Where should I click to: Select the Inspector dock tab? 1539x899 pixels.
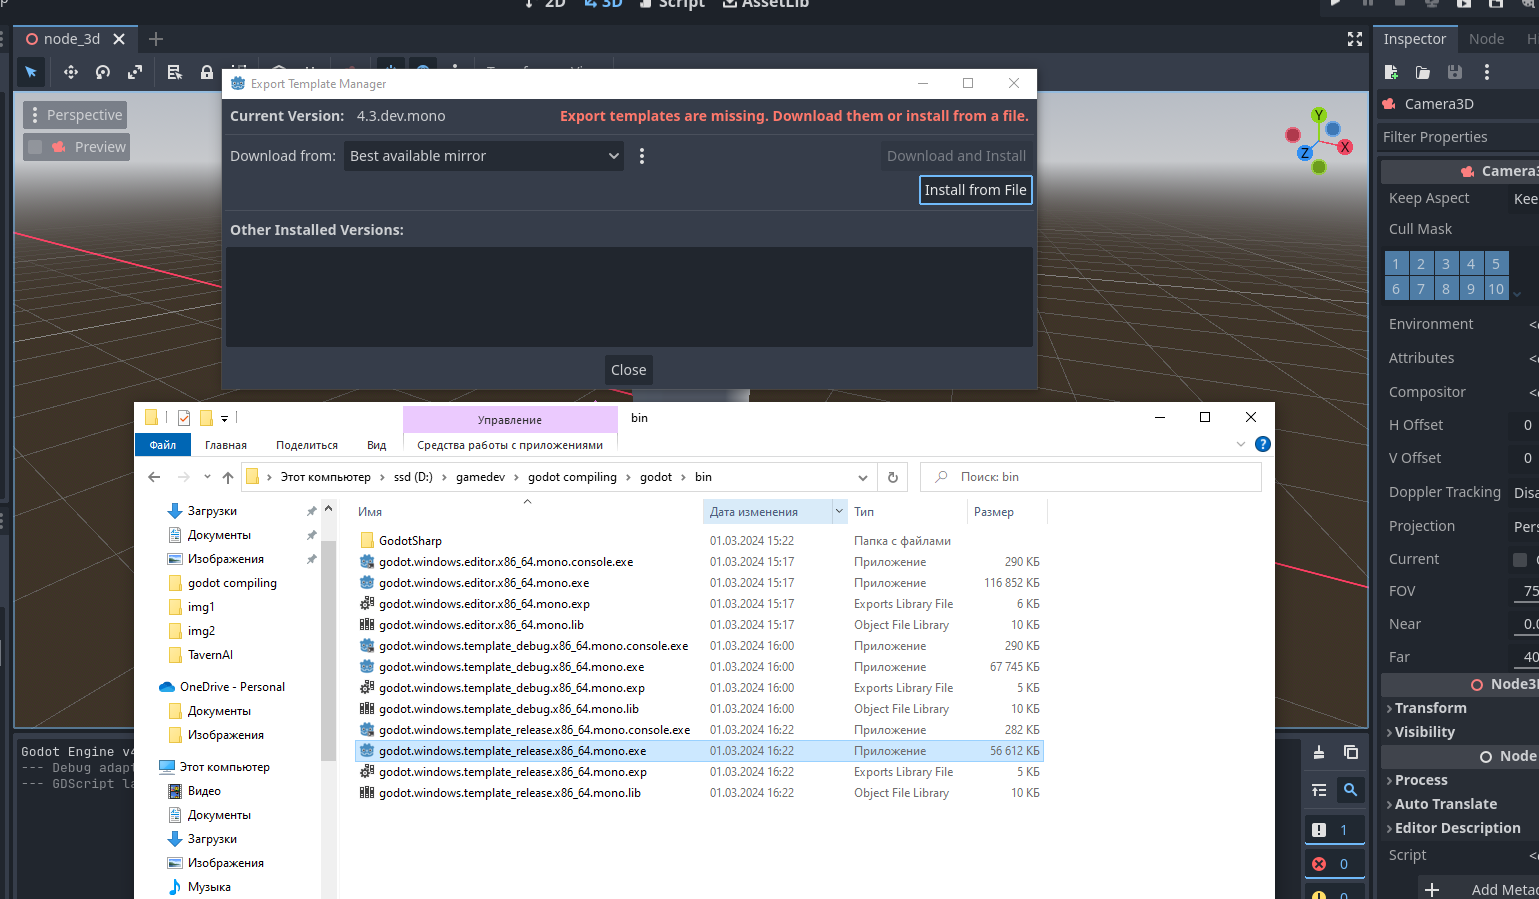(x=1415, y=39)
